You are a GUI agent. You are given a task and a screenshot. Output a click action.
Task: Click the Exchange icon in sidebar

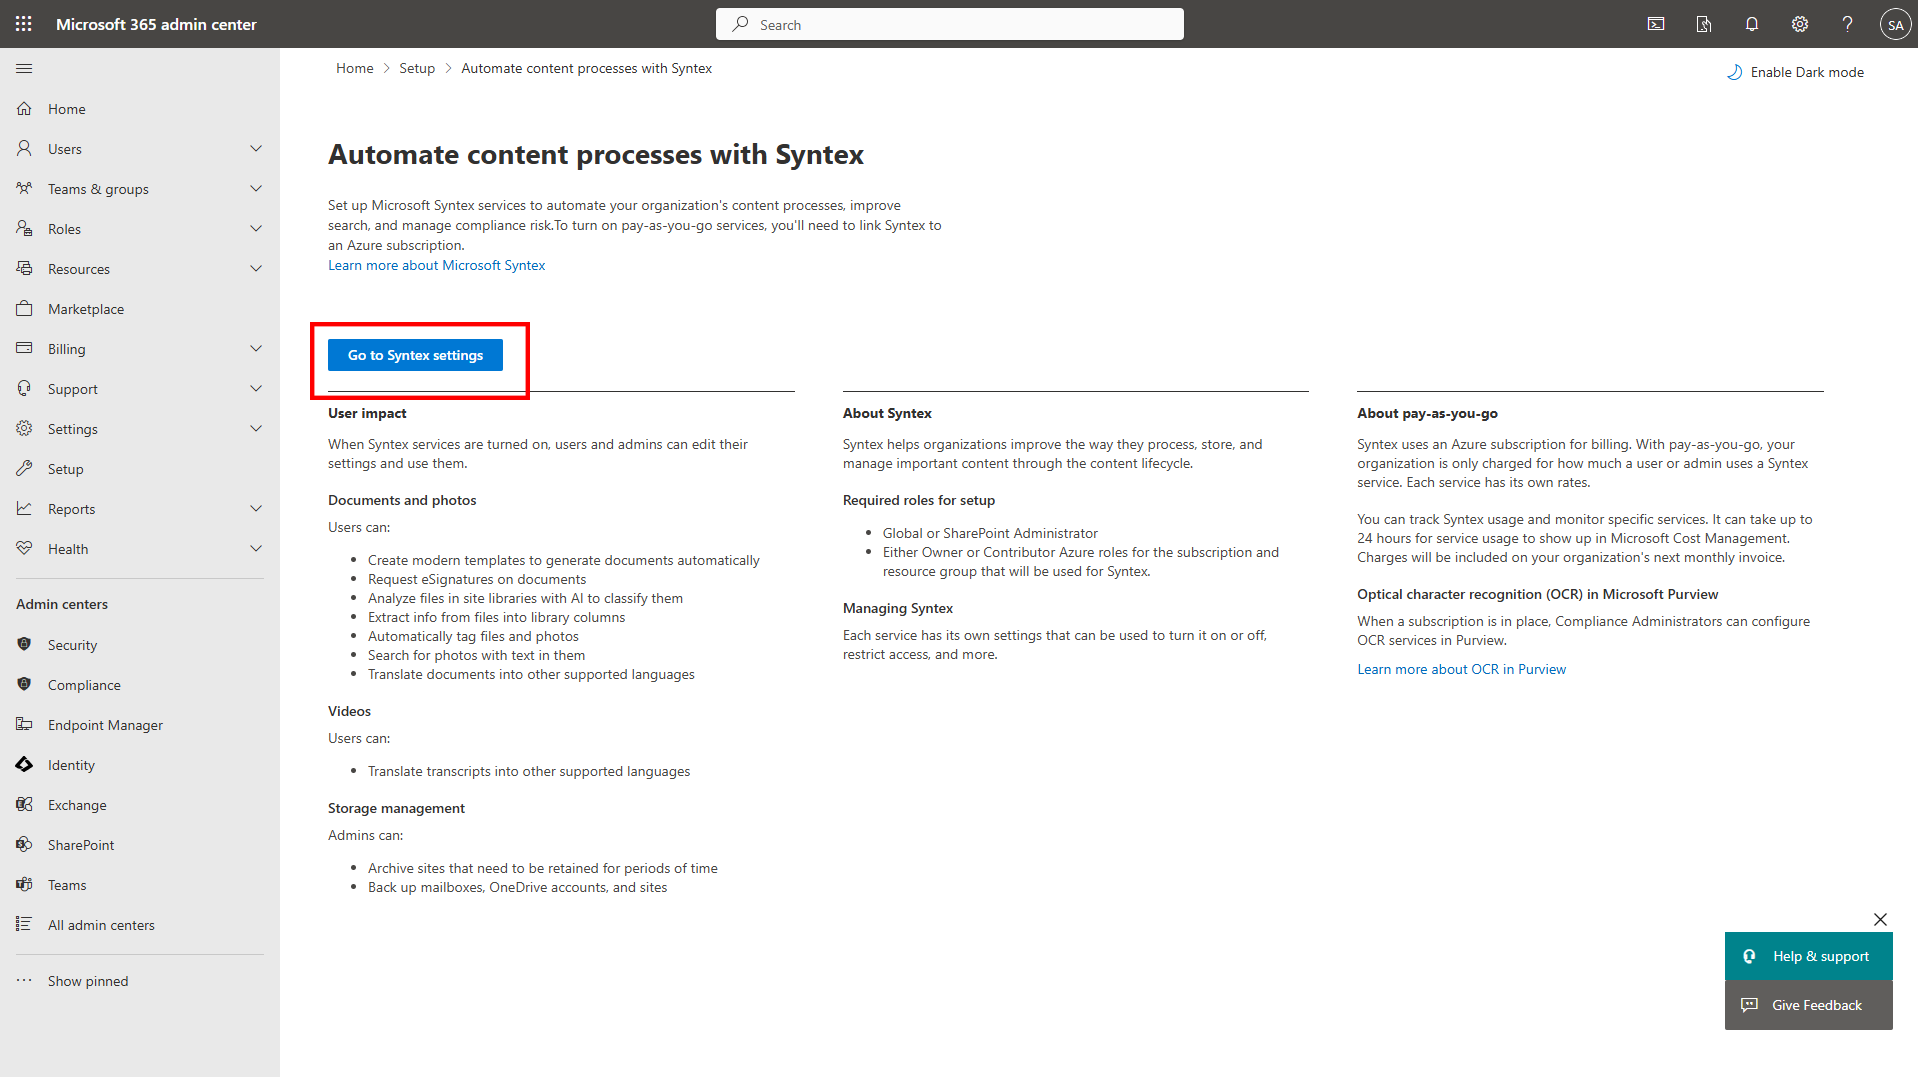(x=24, y=805)
